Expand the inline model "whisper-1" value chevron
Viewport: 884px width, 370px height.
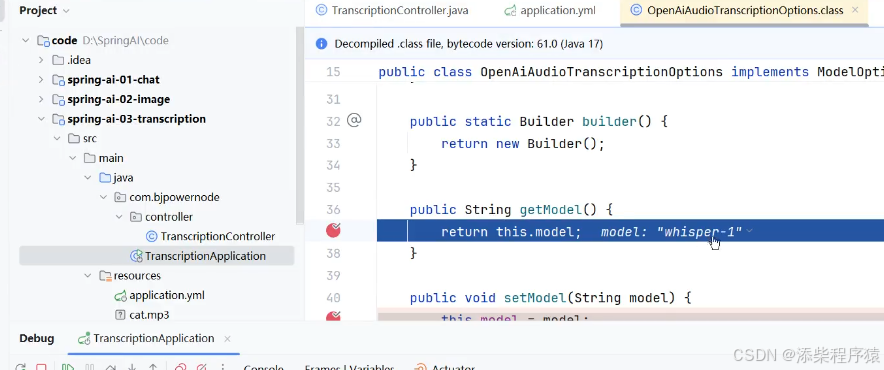749,231
